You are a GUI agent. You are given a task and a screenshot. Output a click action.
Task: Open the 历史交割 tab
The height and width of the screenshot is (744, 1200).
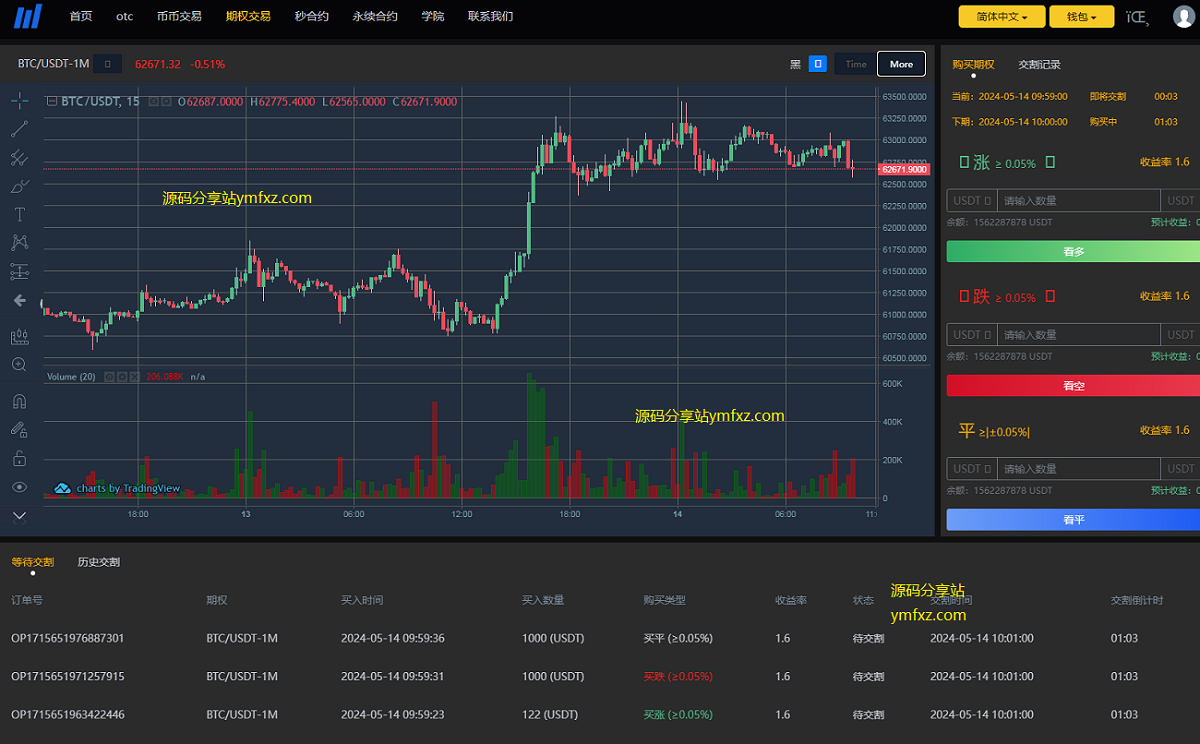(x=98, y=562)
